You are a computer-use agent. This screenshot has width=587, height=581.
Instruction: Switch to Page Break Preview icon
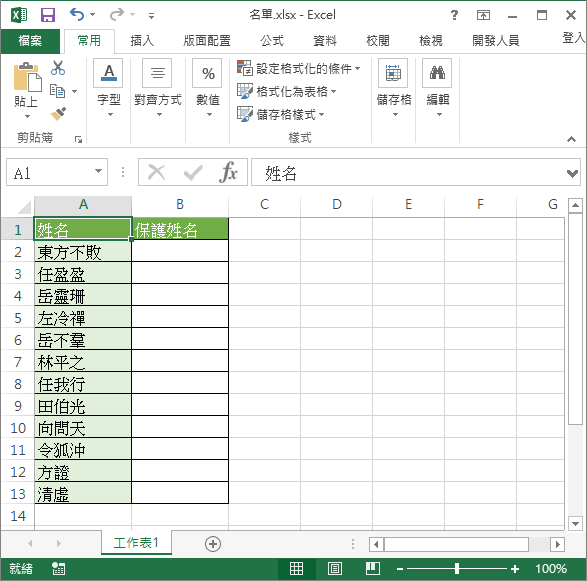373,569
